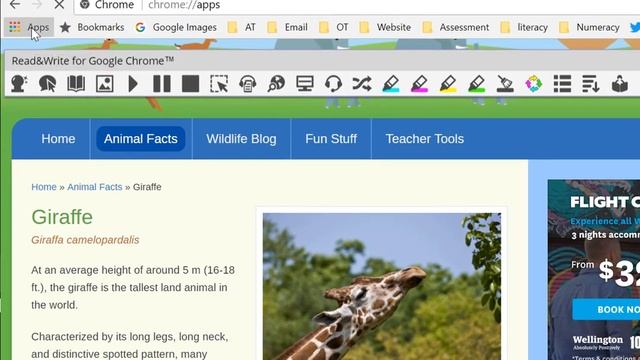Click the Home breadcrumb link

tap(44, 187)
